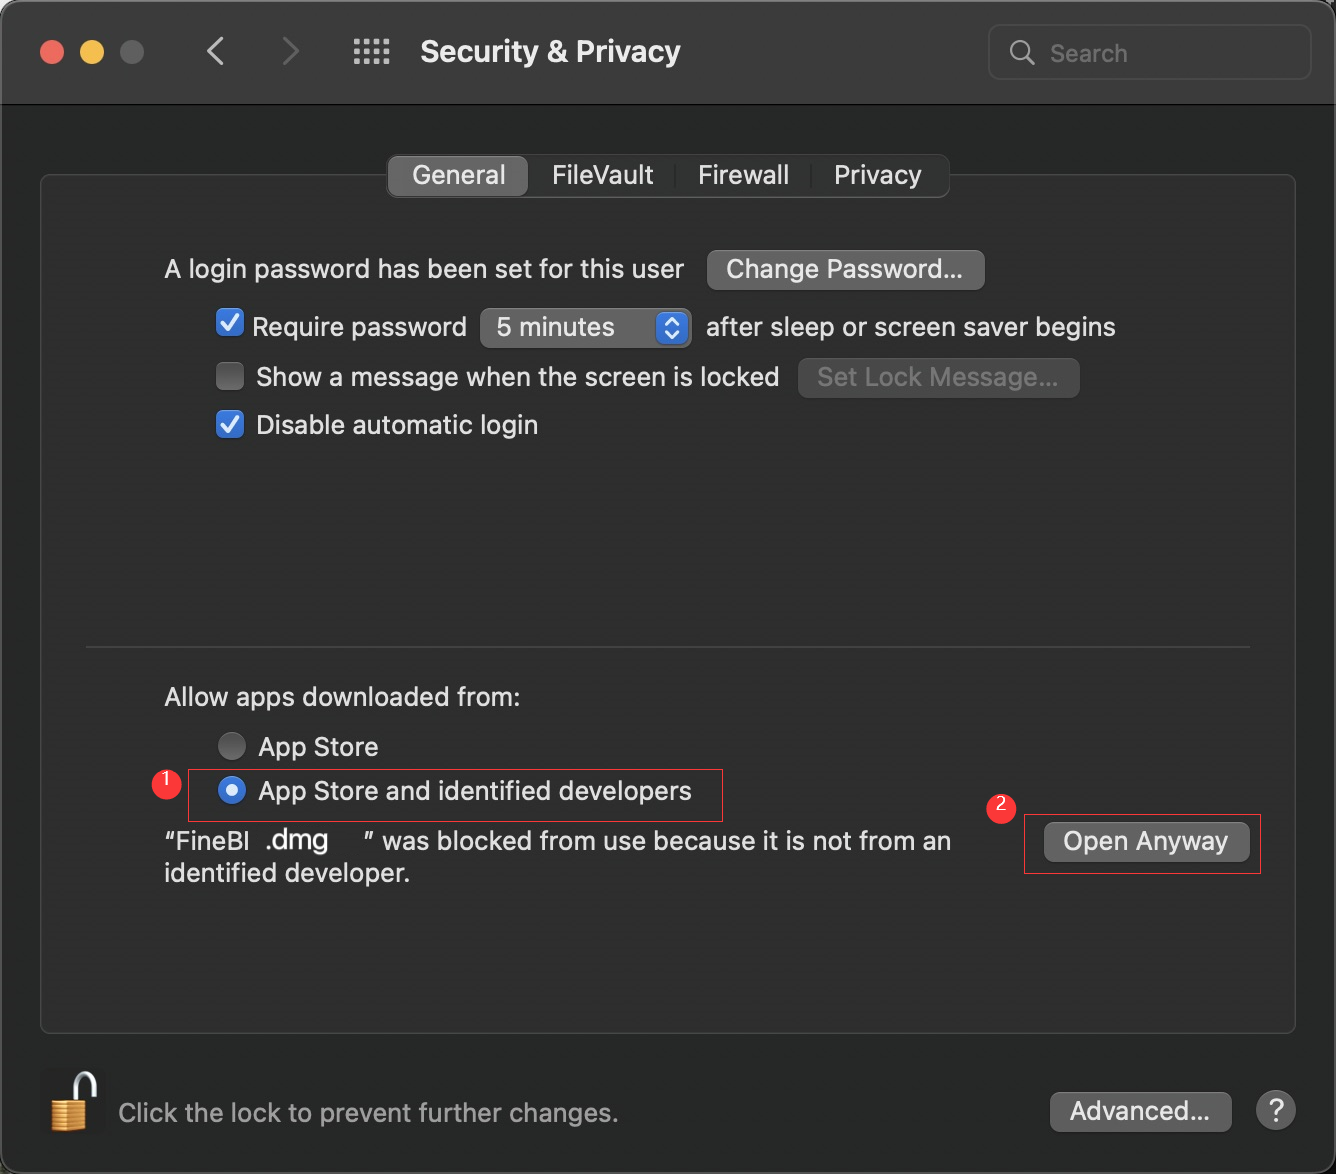Go forward with the right chevron
1336x1174 pixels.
click(x=290, y=52)
